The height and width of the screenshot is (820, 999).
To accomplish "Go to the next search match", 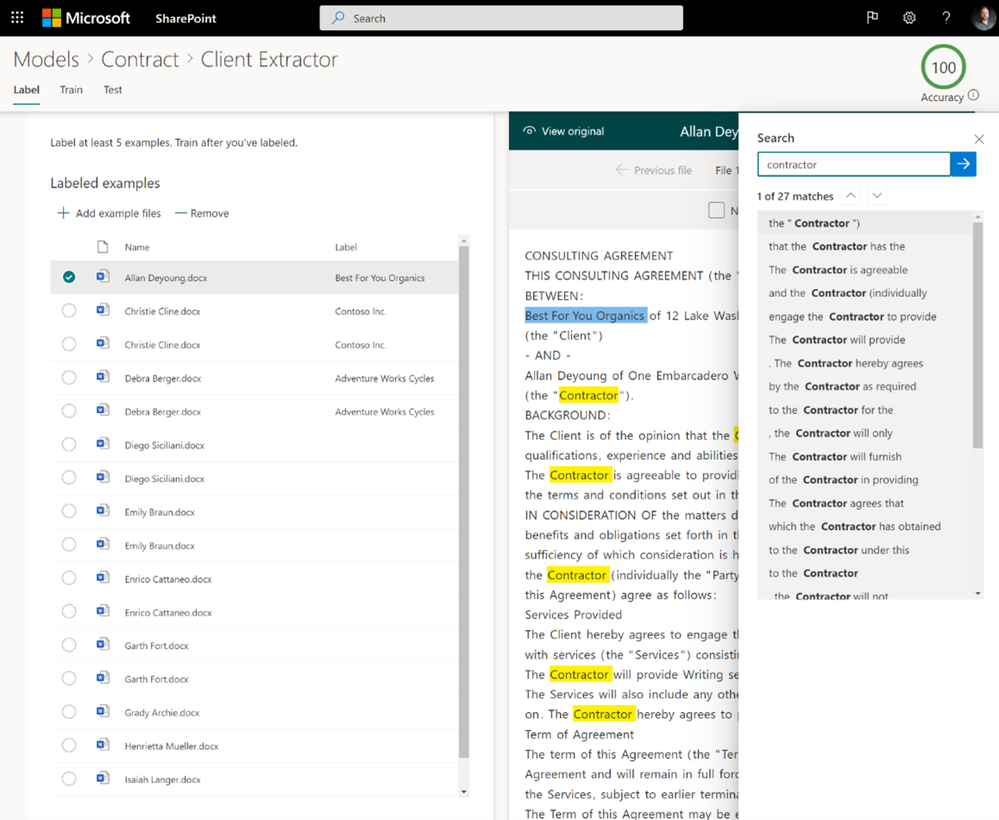I will (x=877, y=196).
